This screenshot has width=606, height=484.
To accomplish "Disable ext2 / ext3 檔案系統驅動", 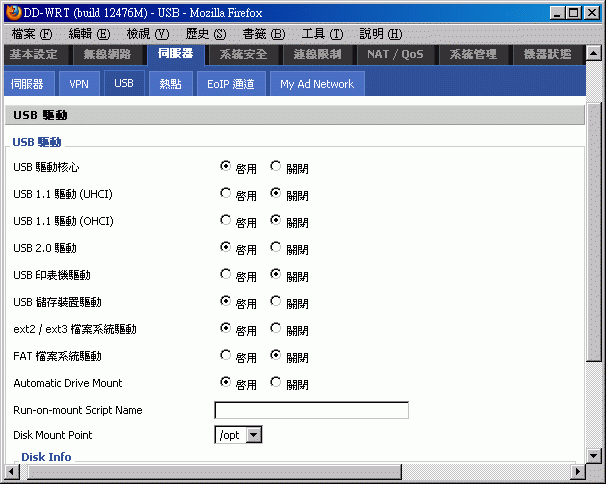I will tap(276, 329).
